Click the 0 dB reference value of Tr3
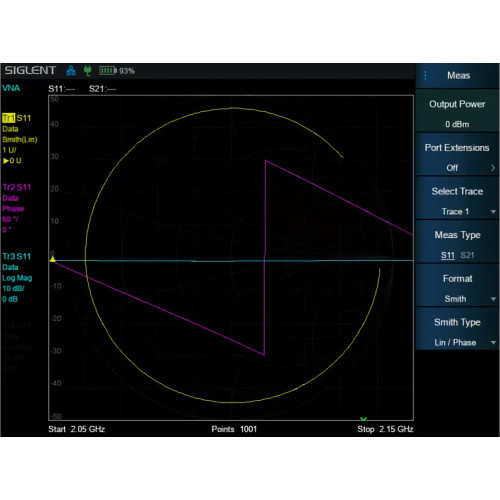The height and width of the screenshot is (500, 500). pos(10,299)
